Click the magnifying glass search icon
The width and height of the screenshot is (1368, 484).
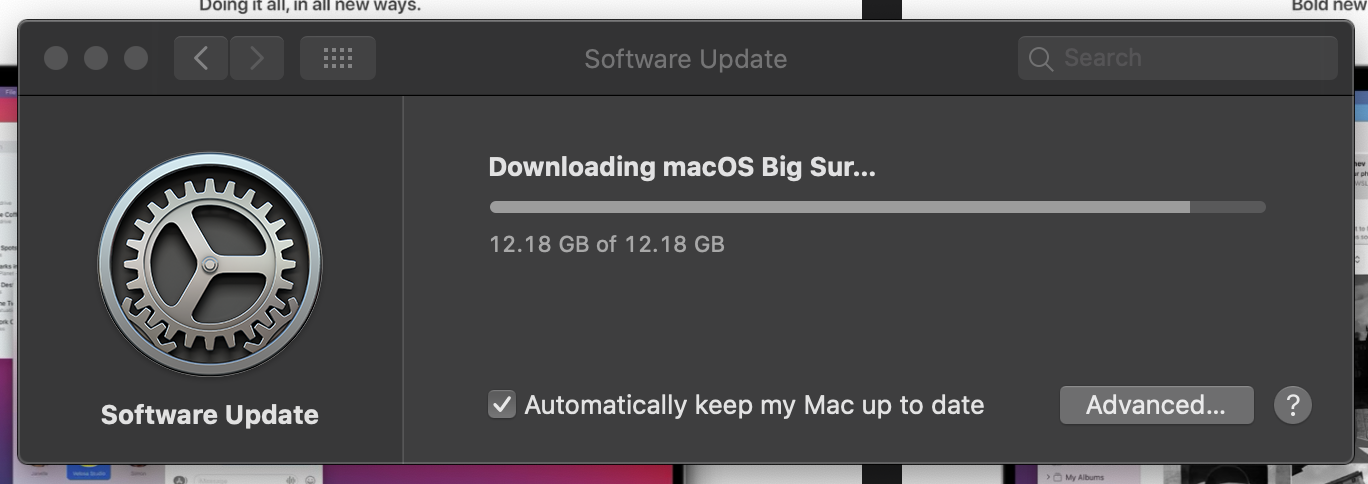(1041, 59)
